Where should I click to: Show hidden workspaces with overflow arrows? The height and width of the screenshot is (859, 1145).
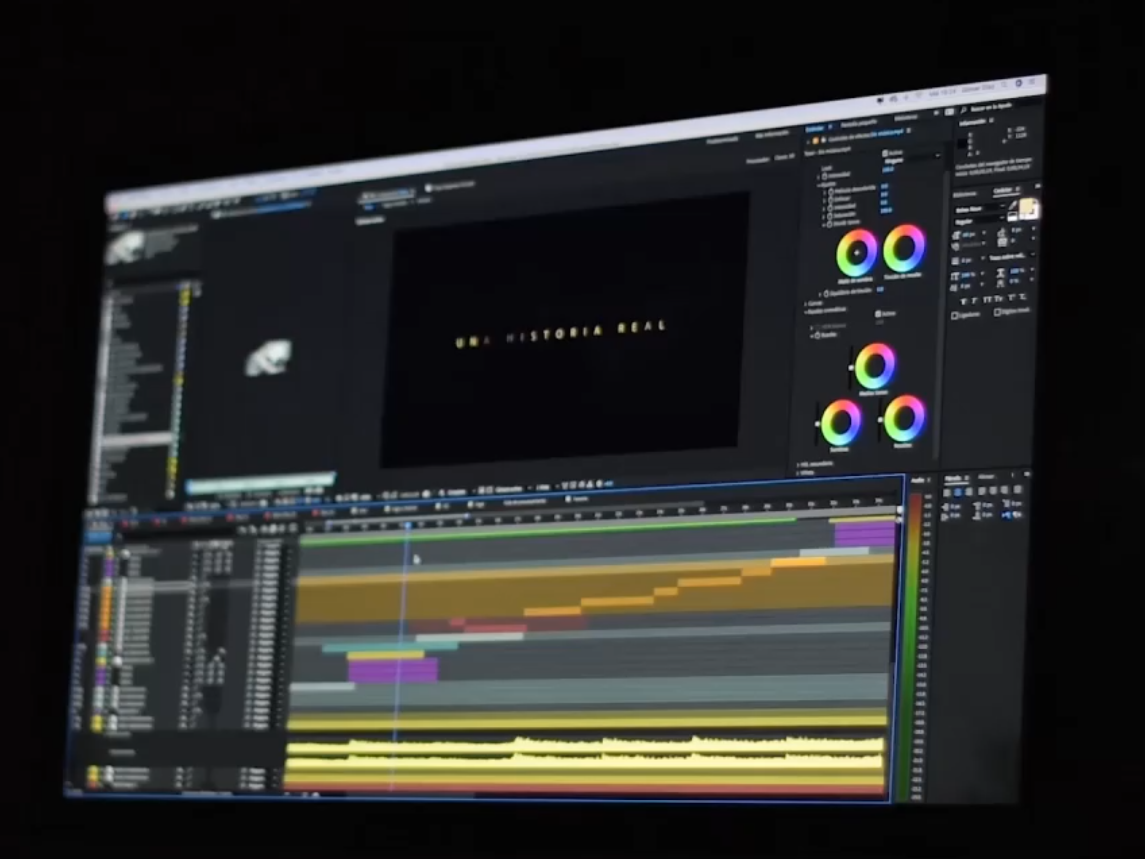coord(936,112)
